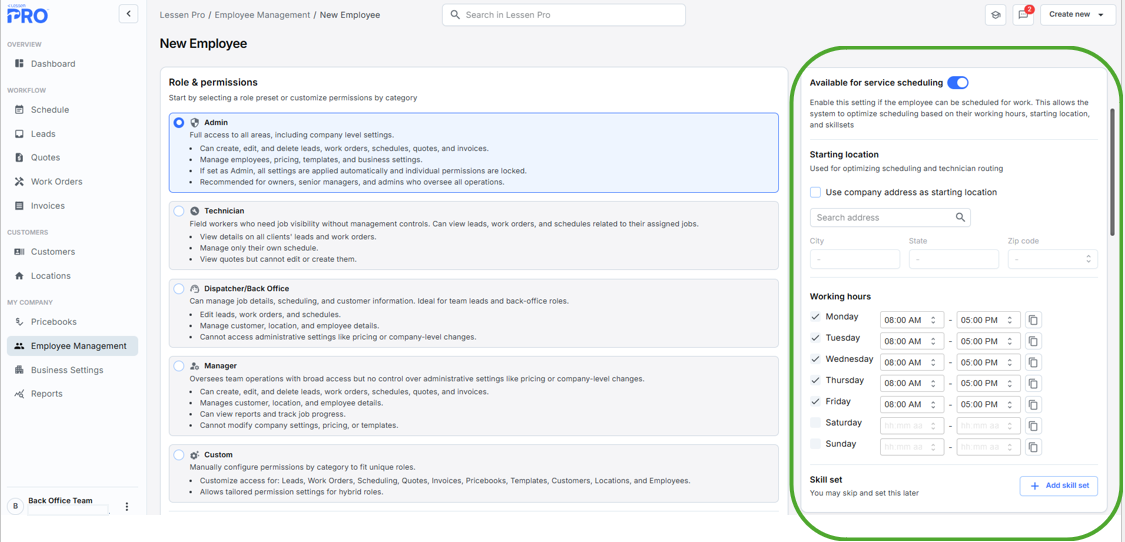
Task: Open the chat notifications icon
Action: [1023, 15]
